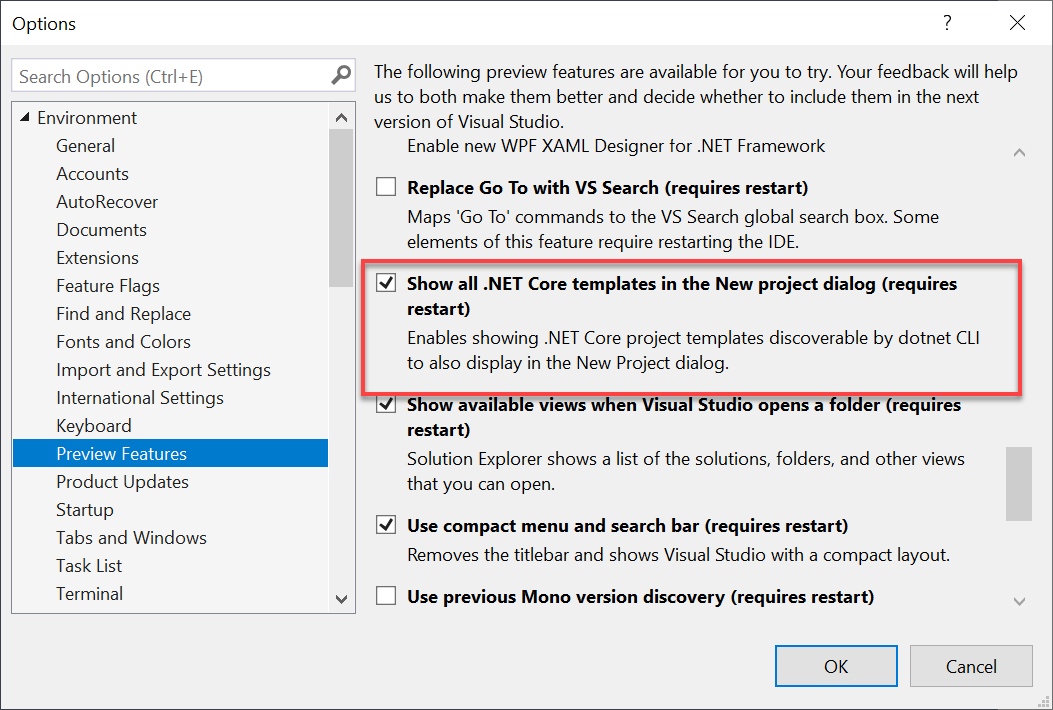Click the 'Removes the titlebar' description text
Image resolution: width=1053 pixels, height=710 pixels.
pyautogui.click(x=678, y=555)
